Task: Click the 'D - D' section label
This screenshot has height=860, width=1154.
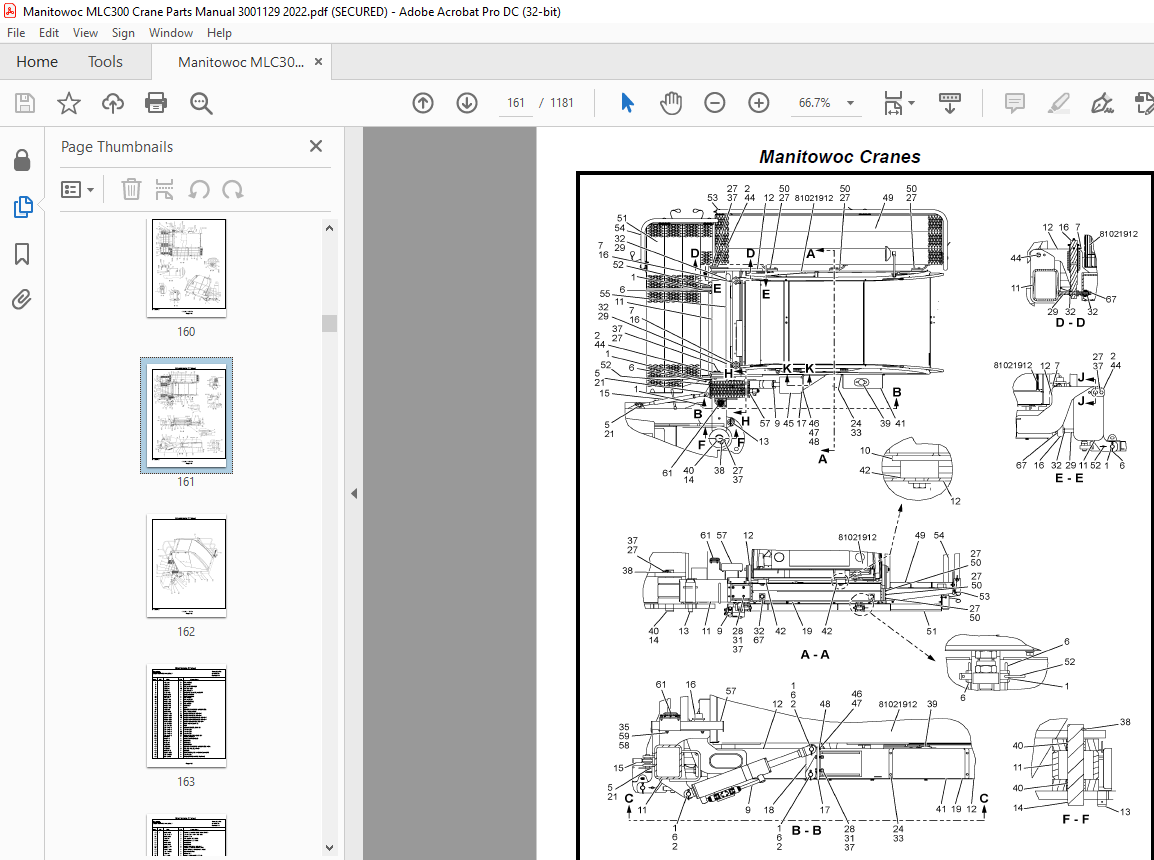Action: (x=1069, y=322)
